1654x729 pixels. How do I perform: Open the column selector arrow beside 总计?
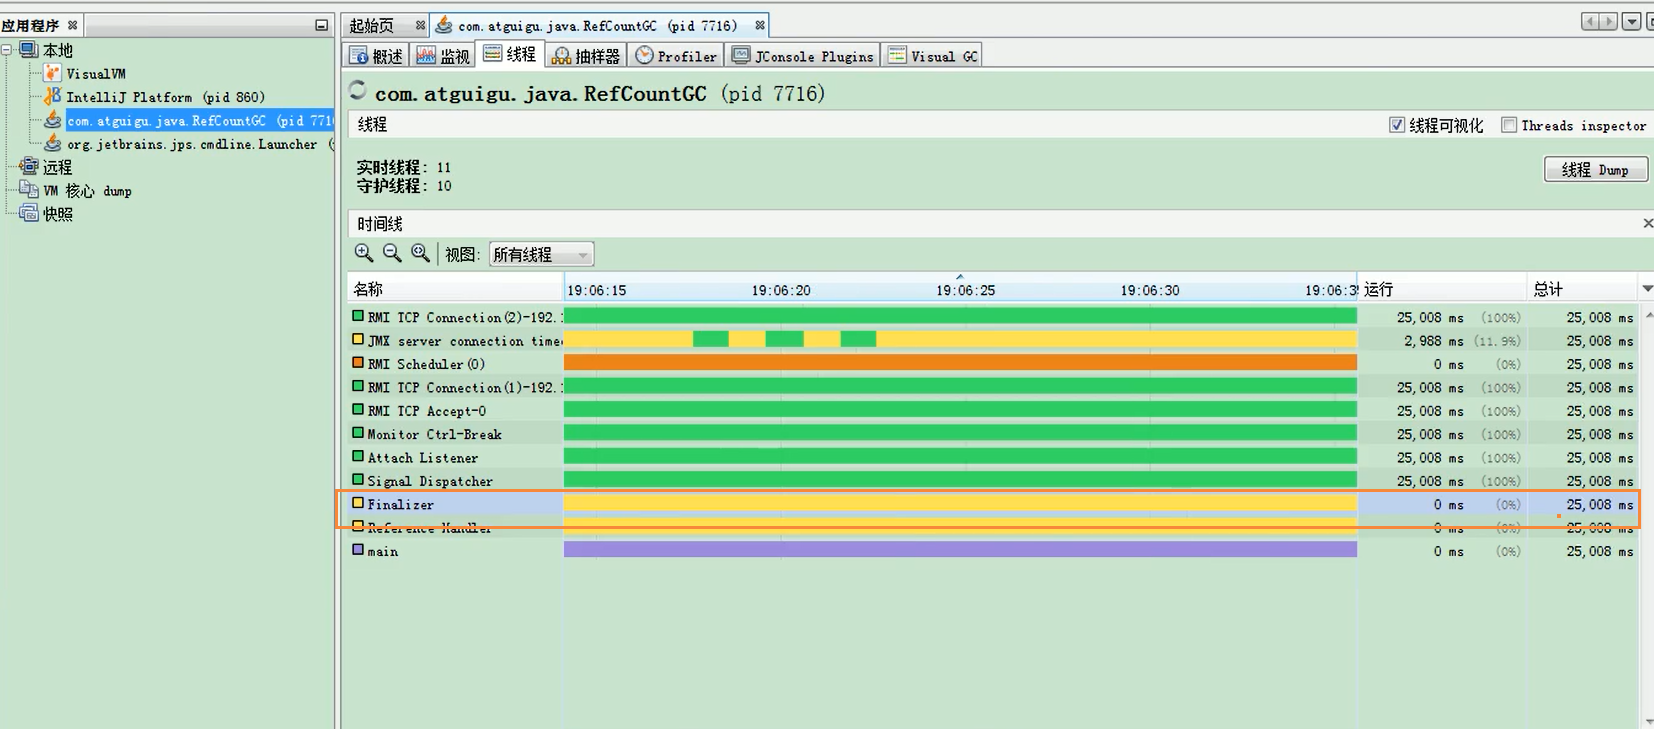click(x=1647, y=289)
